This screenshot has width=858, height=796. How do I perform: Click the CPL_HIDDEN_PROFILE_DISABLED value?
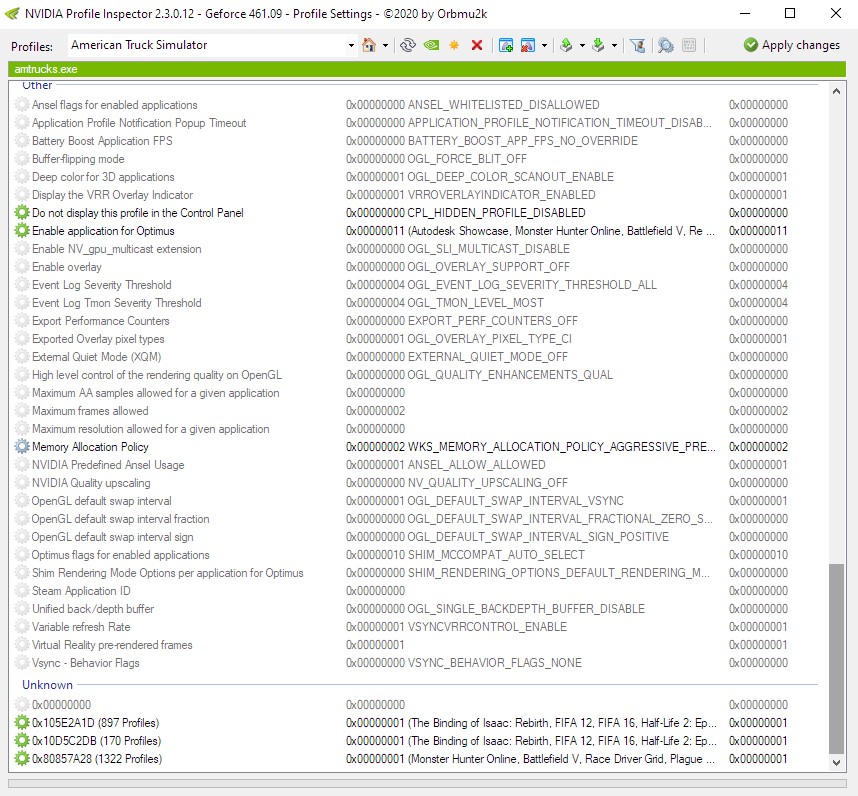[496, 213]
